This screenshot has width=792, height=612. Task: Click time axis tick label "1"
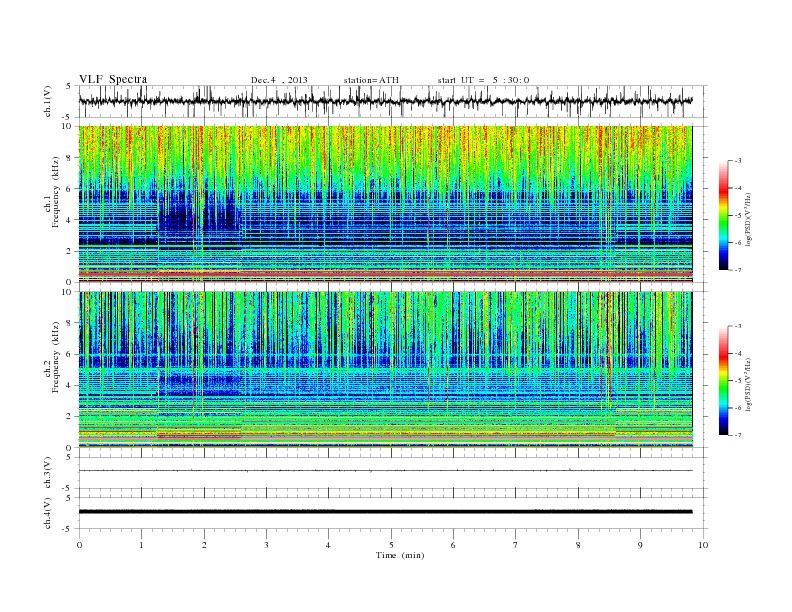(x=141, y=545)
